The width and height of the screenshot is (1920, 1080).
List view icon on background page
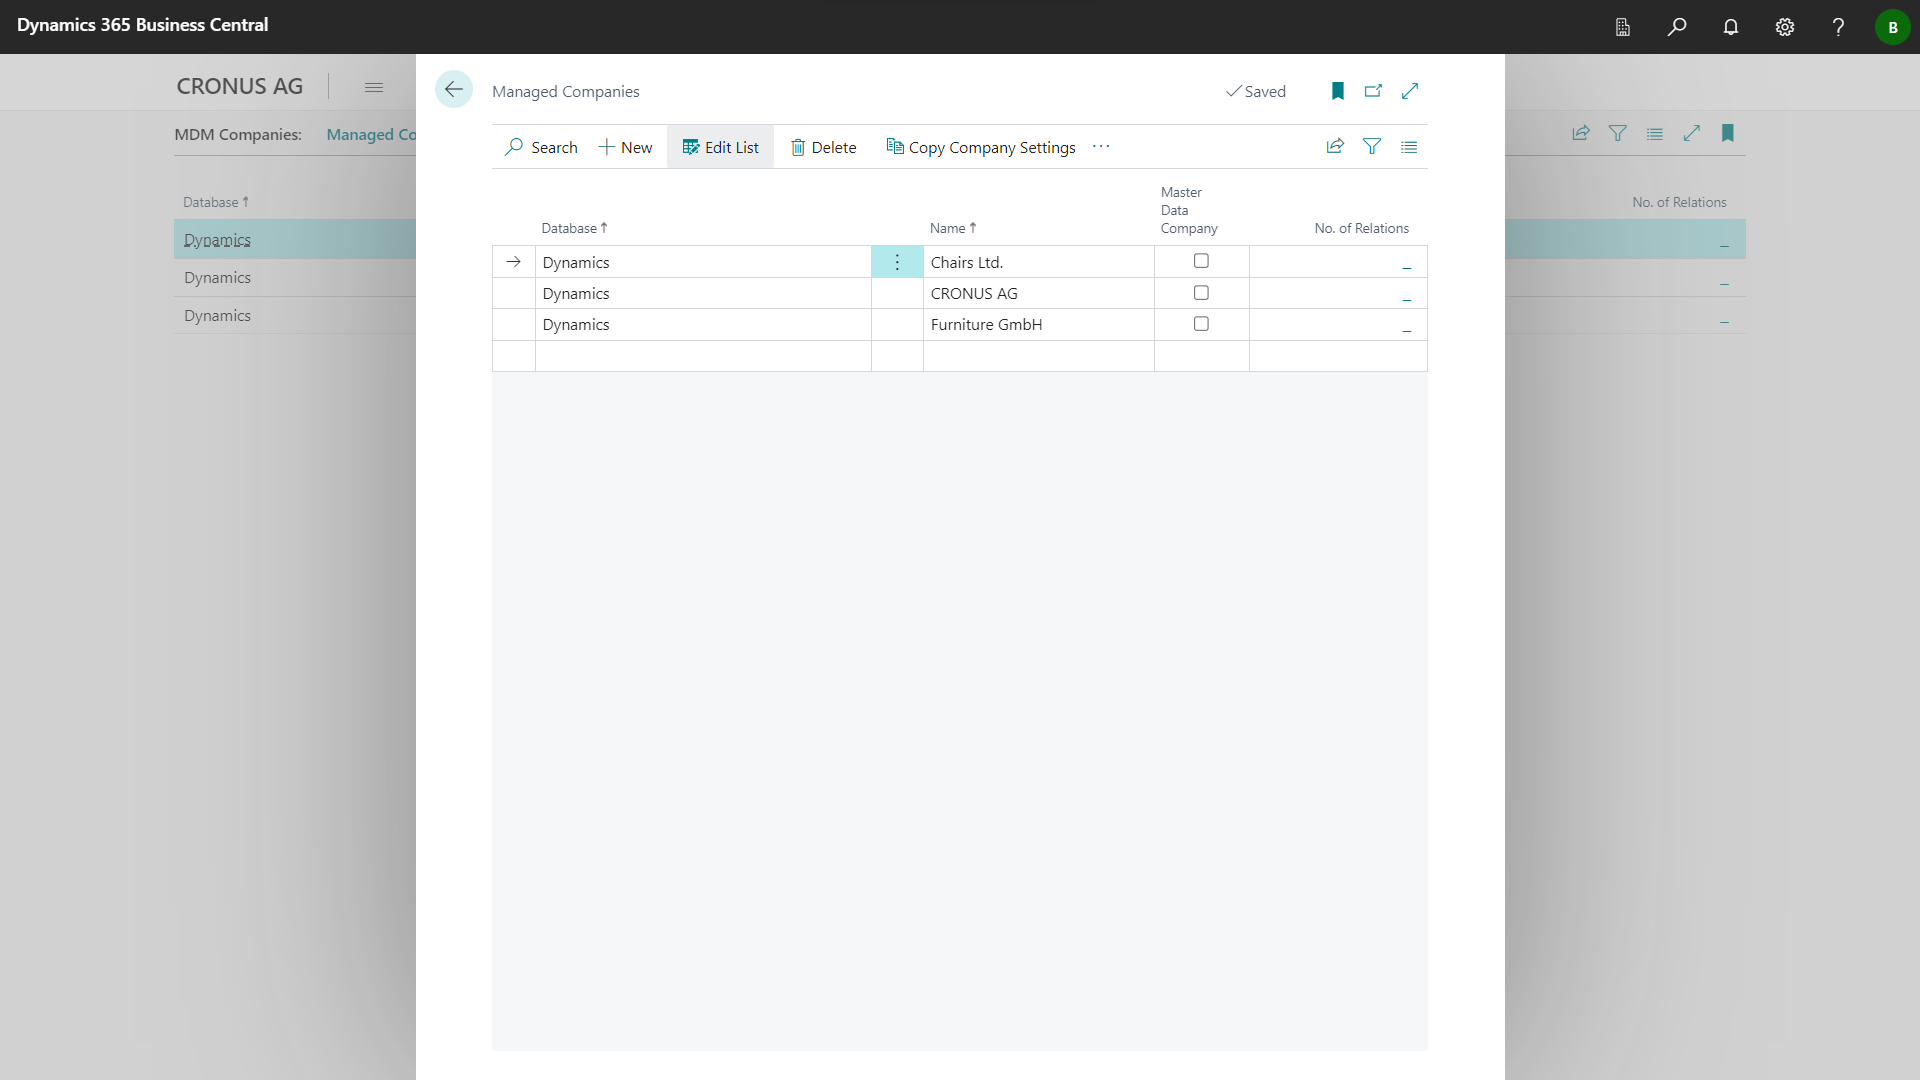click(x=1655, y=133)
